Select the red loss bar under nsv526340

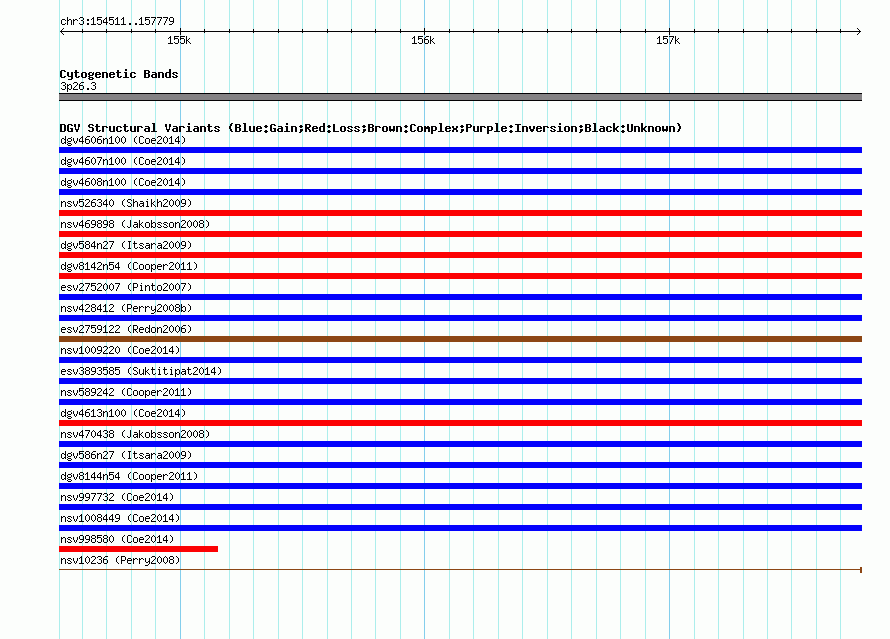tap(460, 213)
